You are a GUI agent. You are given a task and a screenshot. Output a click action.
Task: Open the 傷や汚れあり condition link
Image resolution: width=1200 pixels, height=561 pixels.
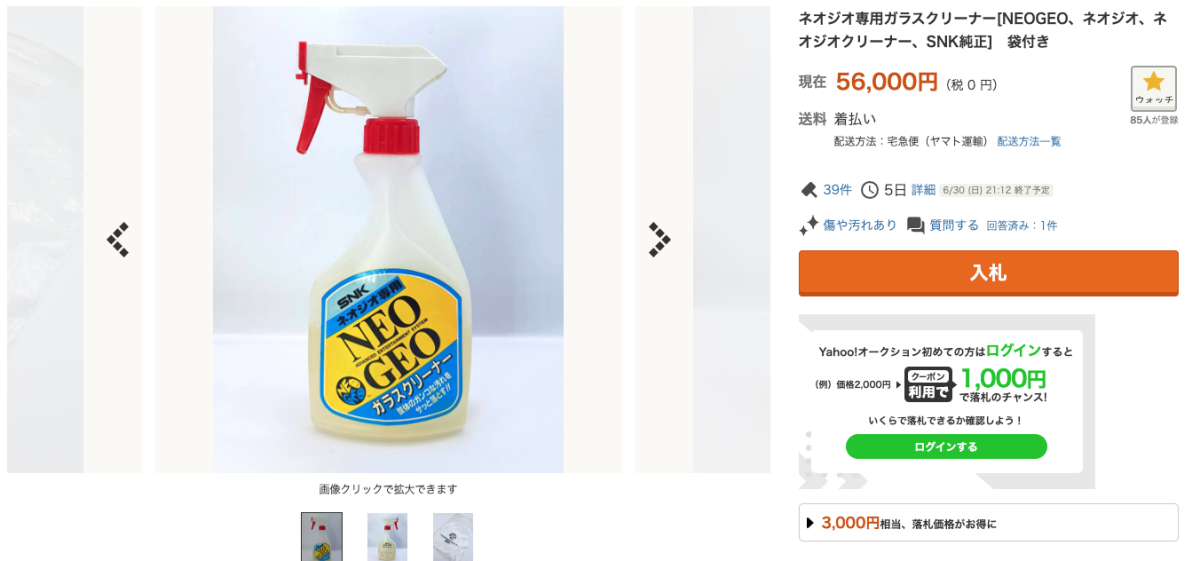point(860,225)
